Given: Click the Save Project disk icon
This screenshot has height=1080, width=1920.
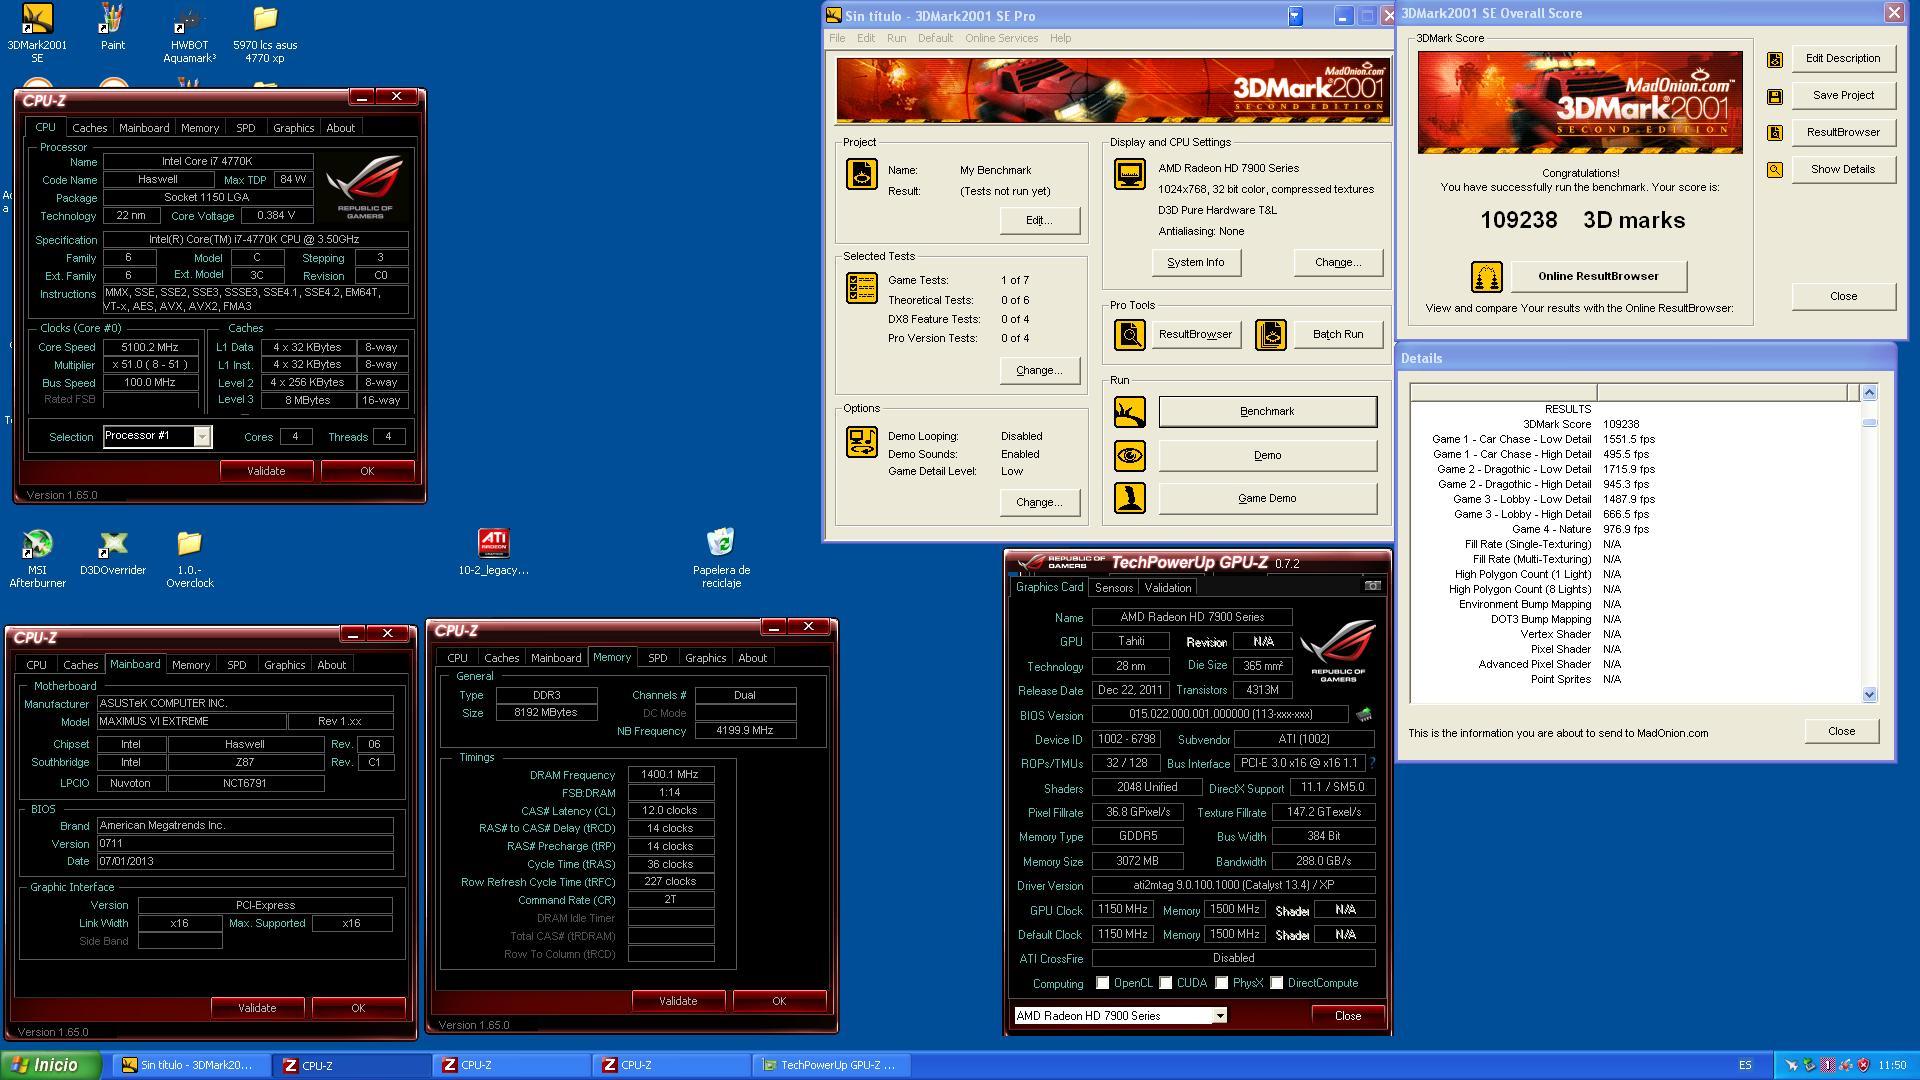Looking at the screenshot, I should click(1775, 96).
